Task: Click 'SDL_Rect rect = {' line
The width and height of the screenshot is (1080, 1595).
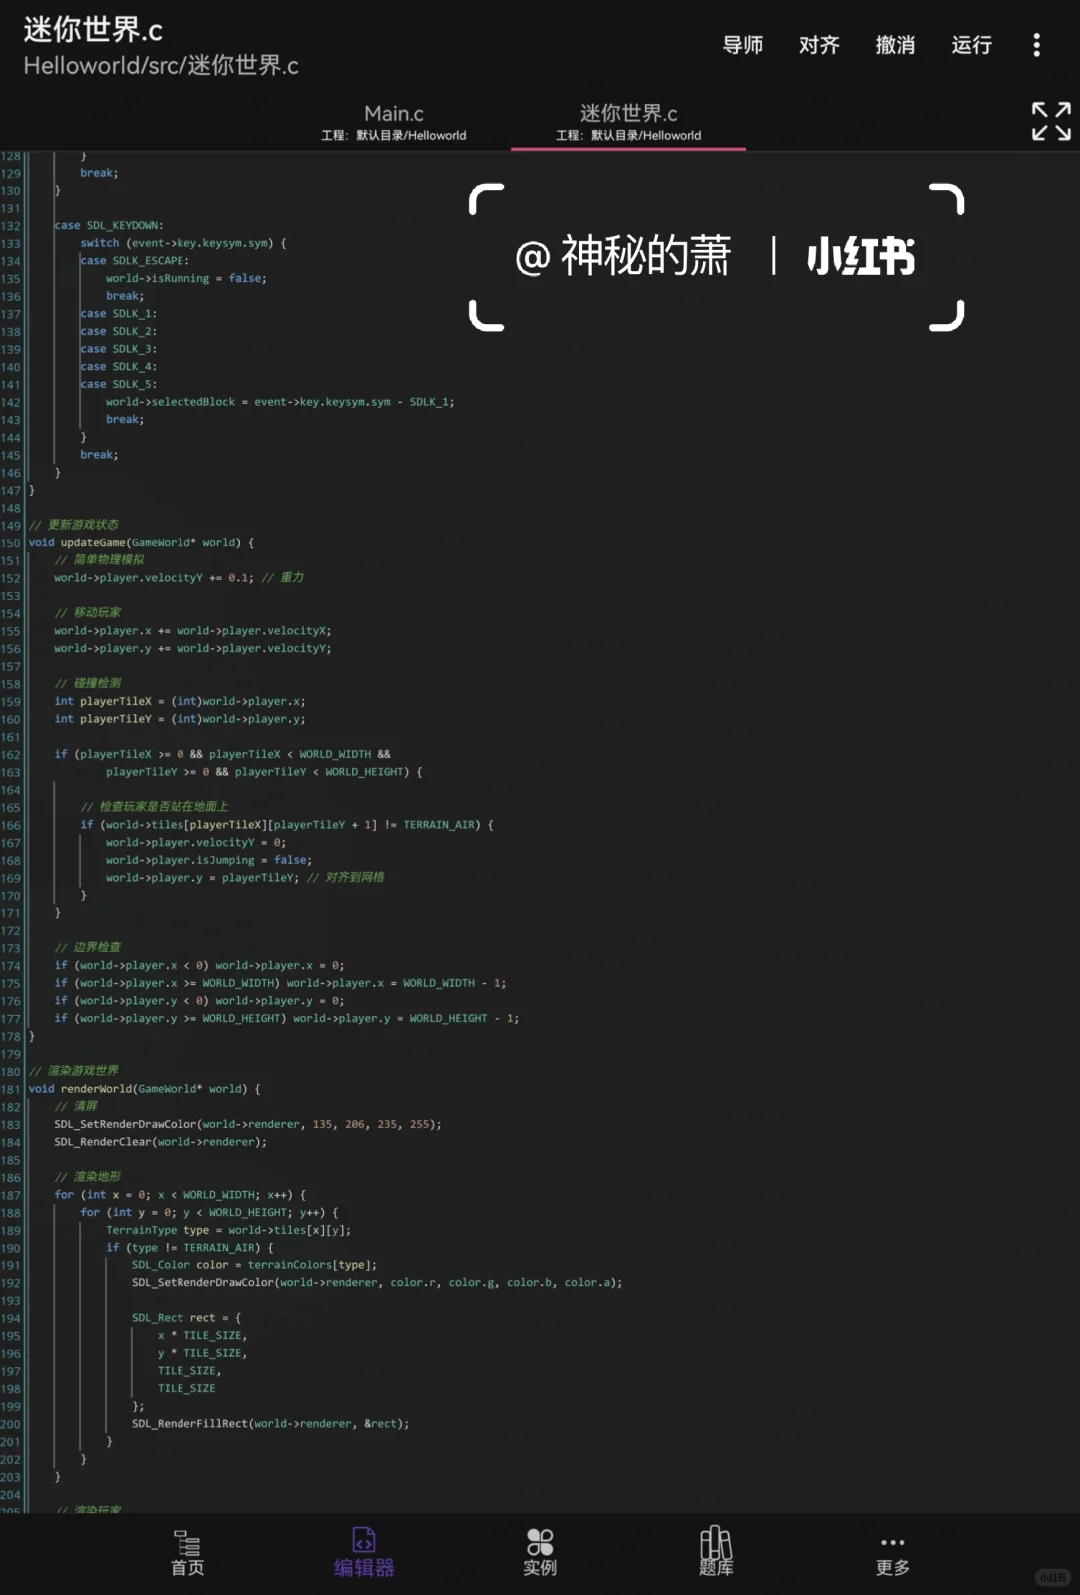Action: point(186,1318)
